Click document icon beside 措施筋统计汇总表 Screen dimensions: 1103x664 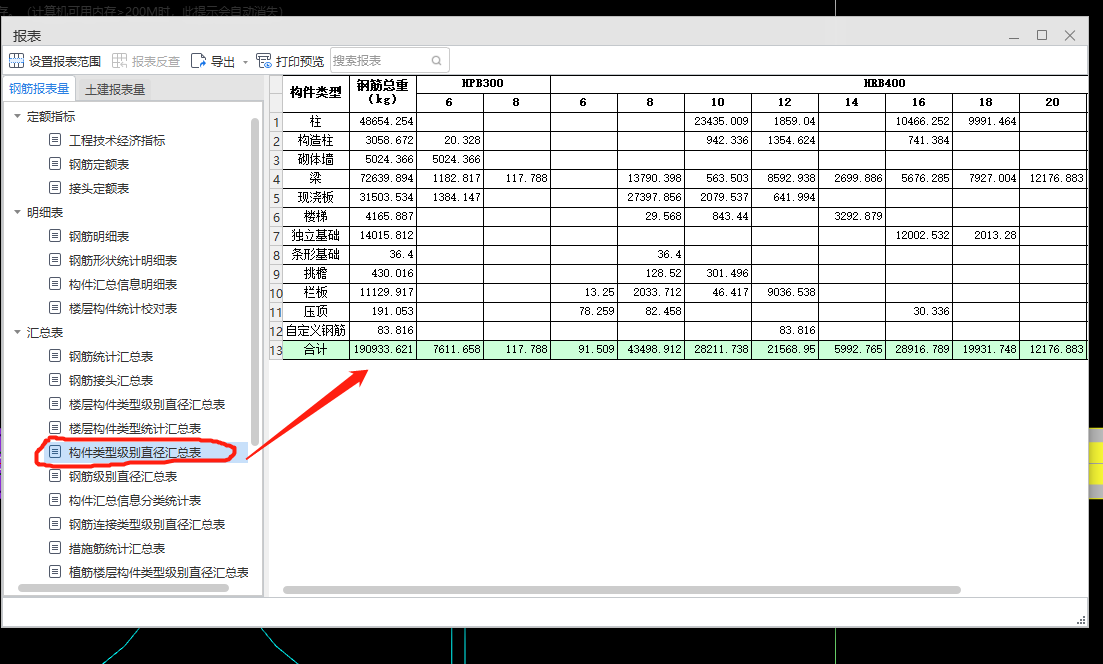pyautogui.click(x=55, y=547)
